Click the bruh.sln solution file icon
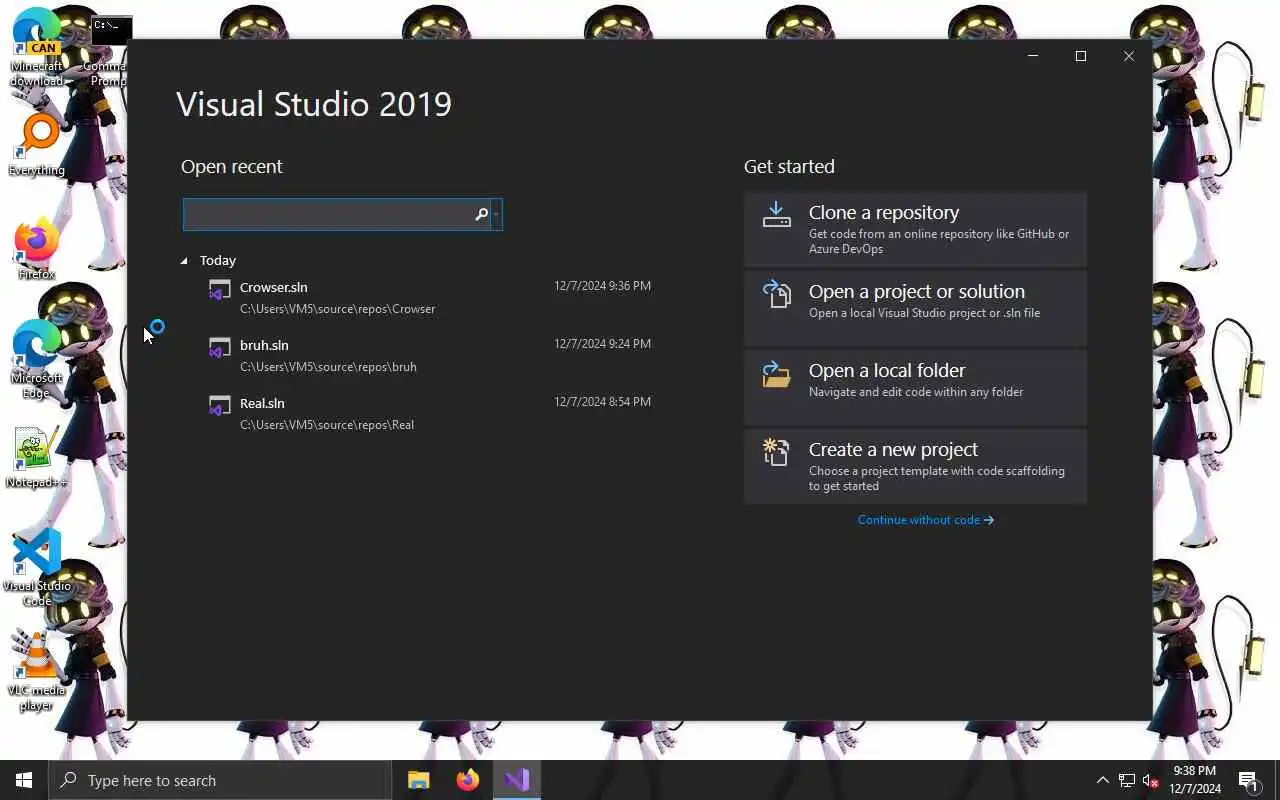1280x800 pixels. click(219, 349)
